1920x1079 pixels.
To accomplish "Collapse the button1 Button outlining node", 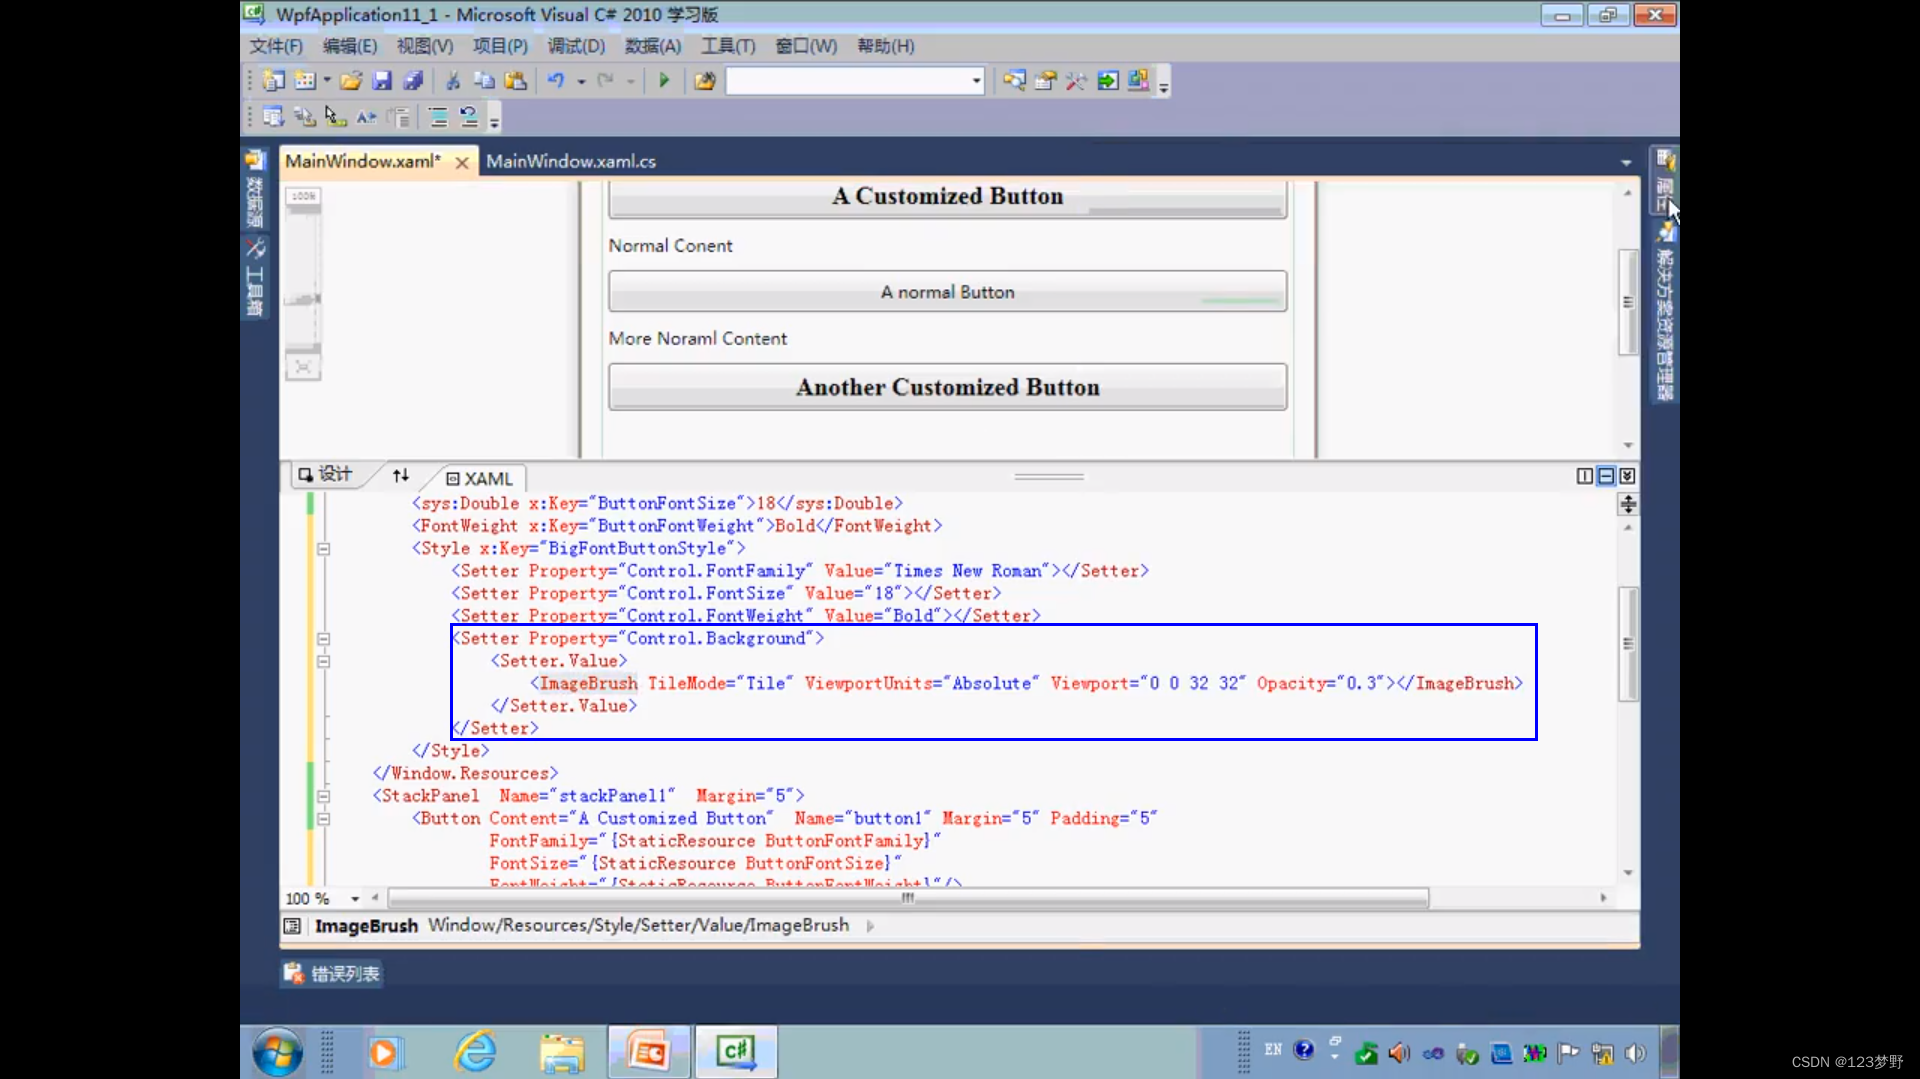I will point(323,819).
